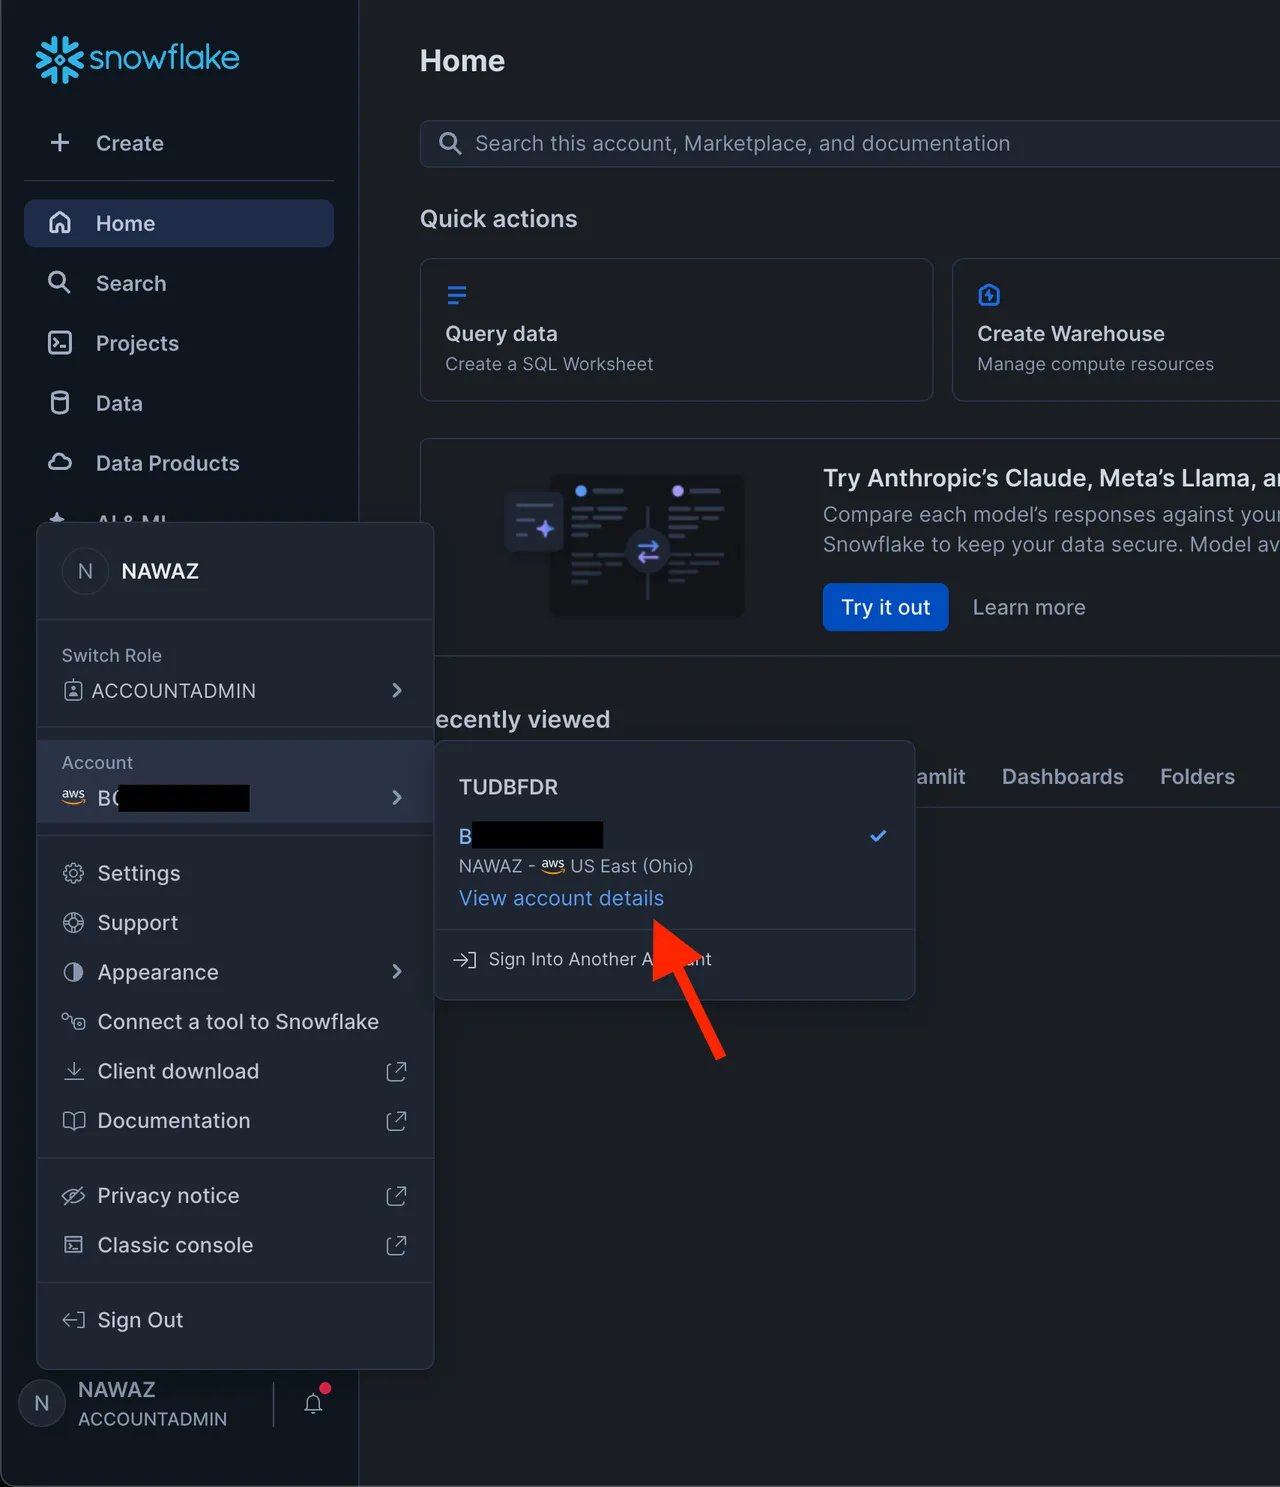Click the Snowflake logo
The image size is (1280, 1487).
138,59
